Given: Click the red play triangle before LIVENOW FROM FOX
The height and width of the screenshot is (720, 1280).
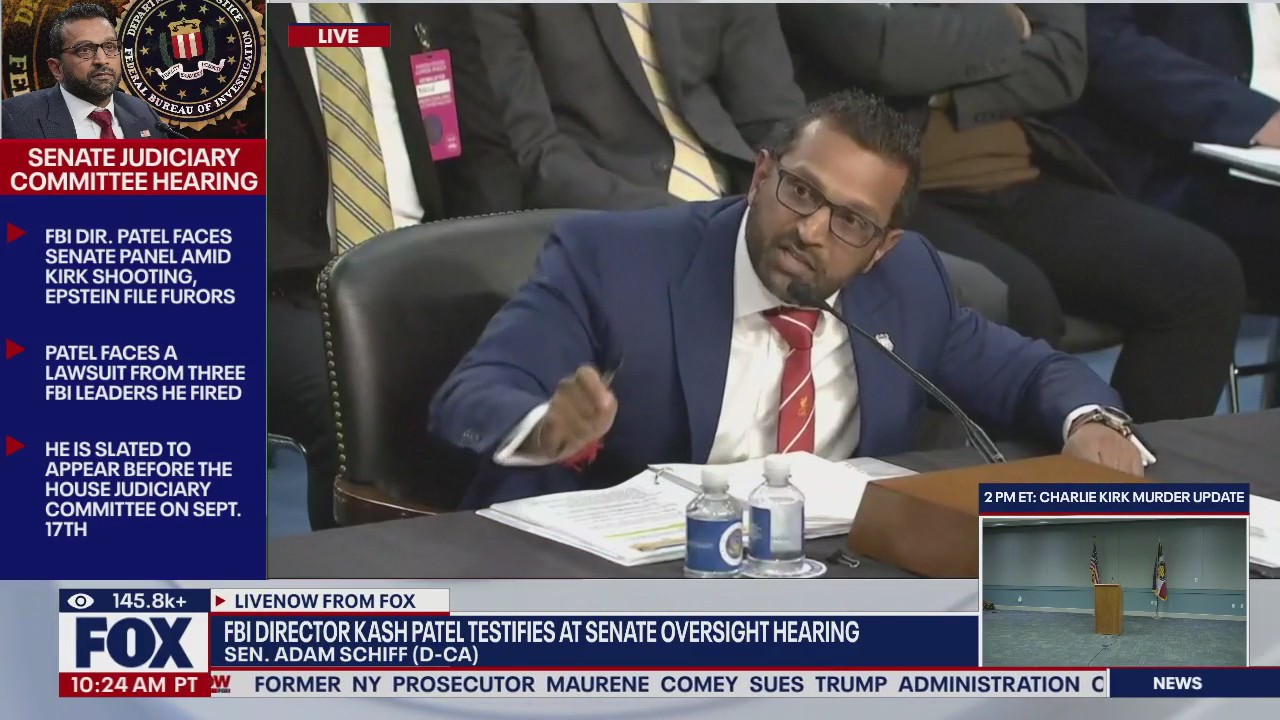Looking at the screenshot, I should [219, 601].
